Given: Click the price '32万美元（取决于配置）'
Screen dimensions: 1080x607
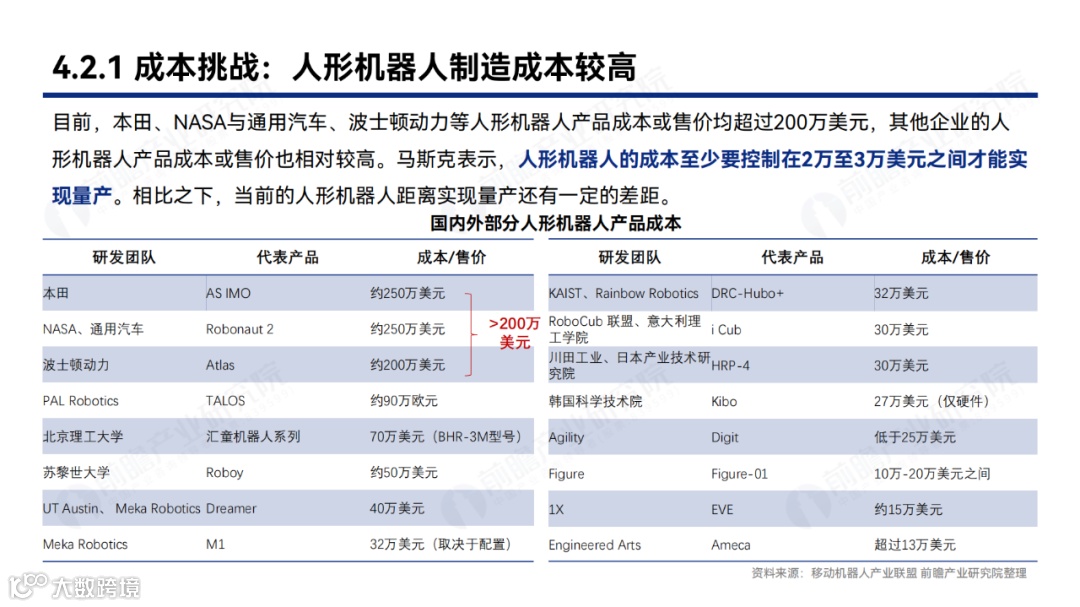Looking at the screenshot, I should point(444,544).
